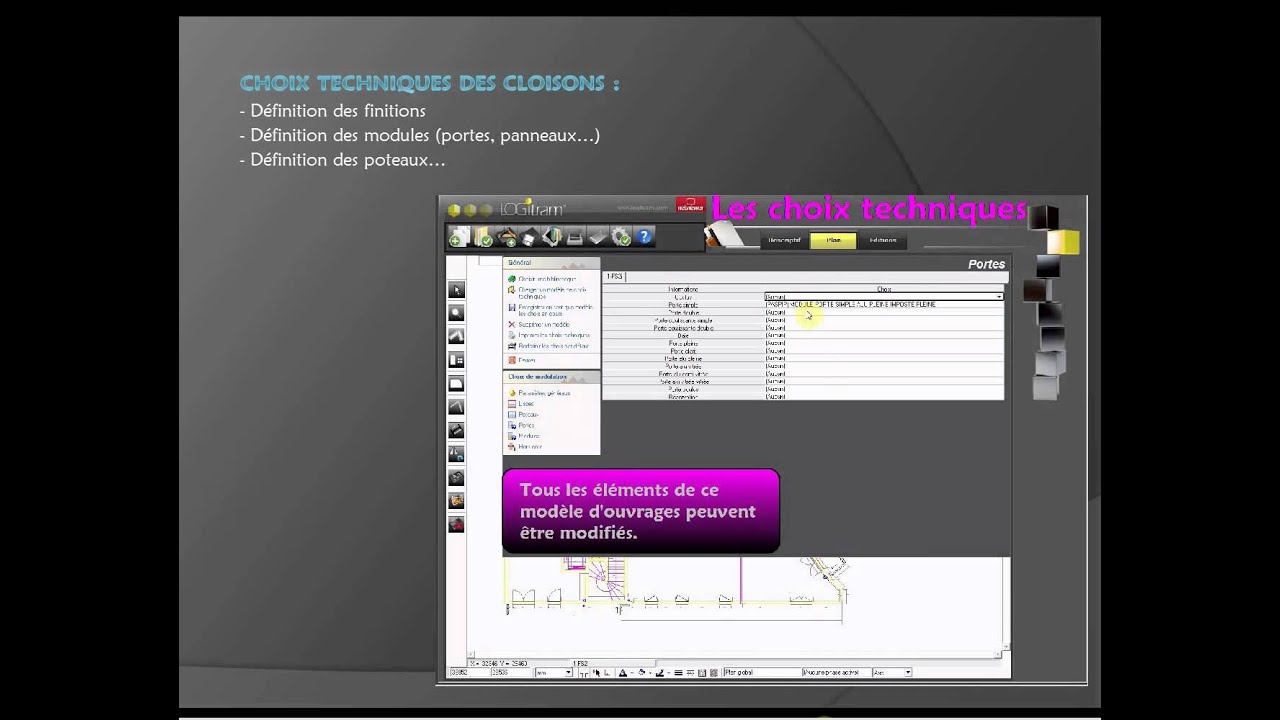This screenshot has height=720, width=1280.
Task: Open the mm units dropdown
Action: coord(554,673)
